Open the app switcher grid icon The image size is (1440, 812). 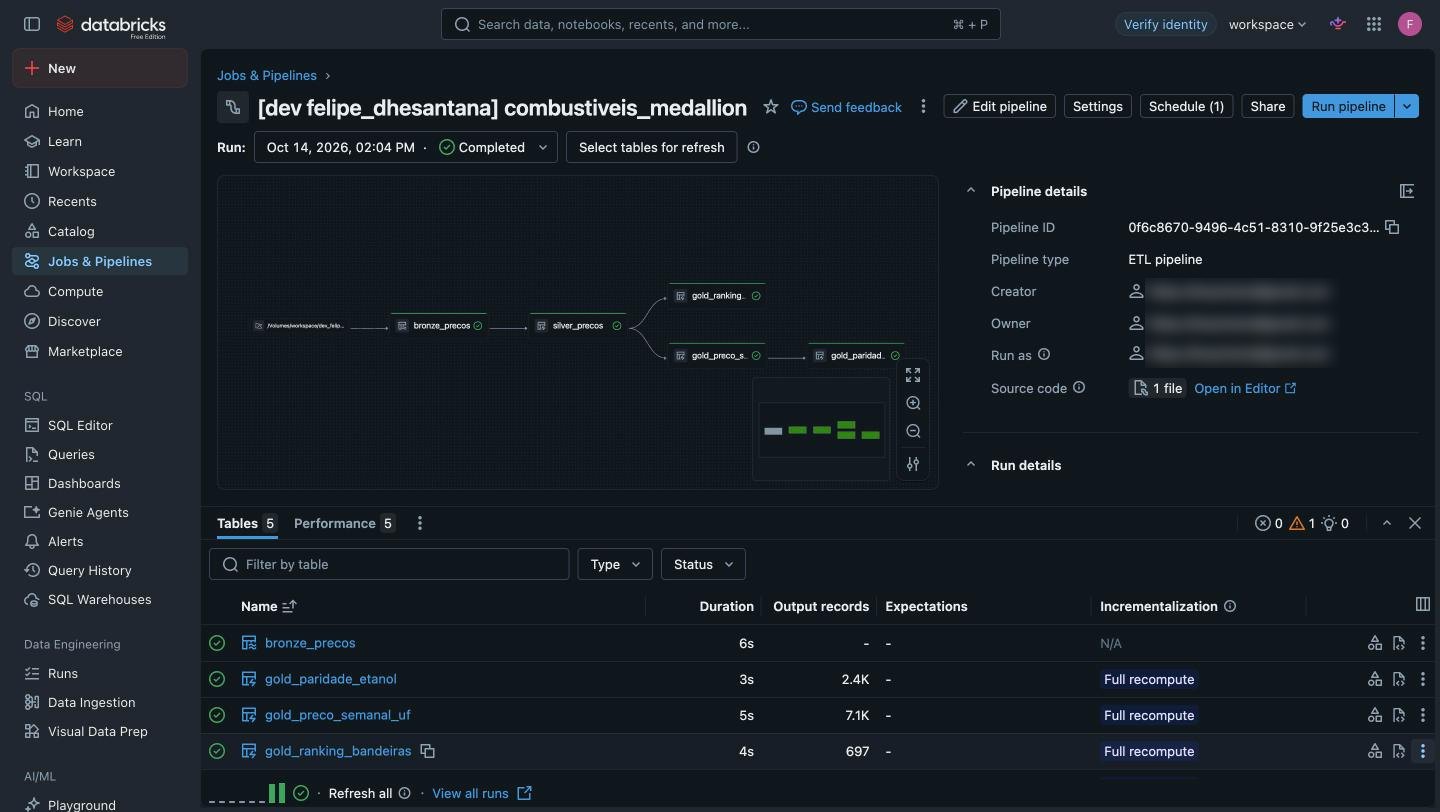(1374, 24)
